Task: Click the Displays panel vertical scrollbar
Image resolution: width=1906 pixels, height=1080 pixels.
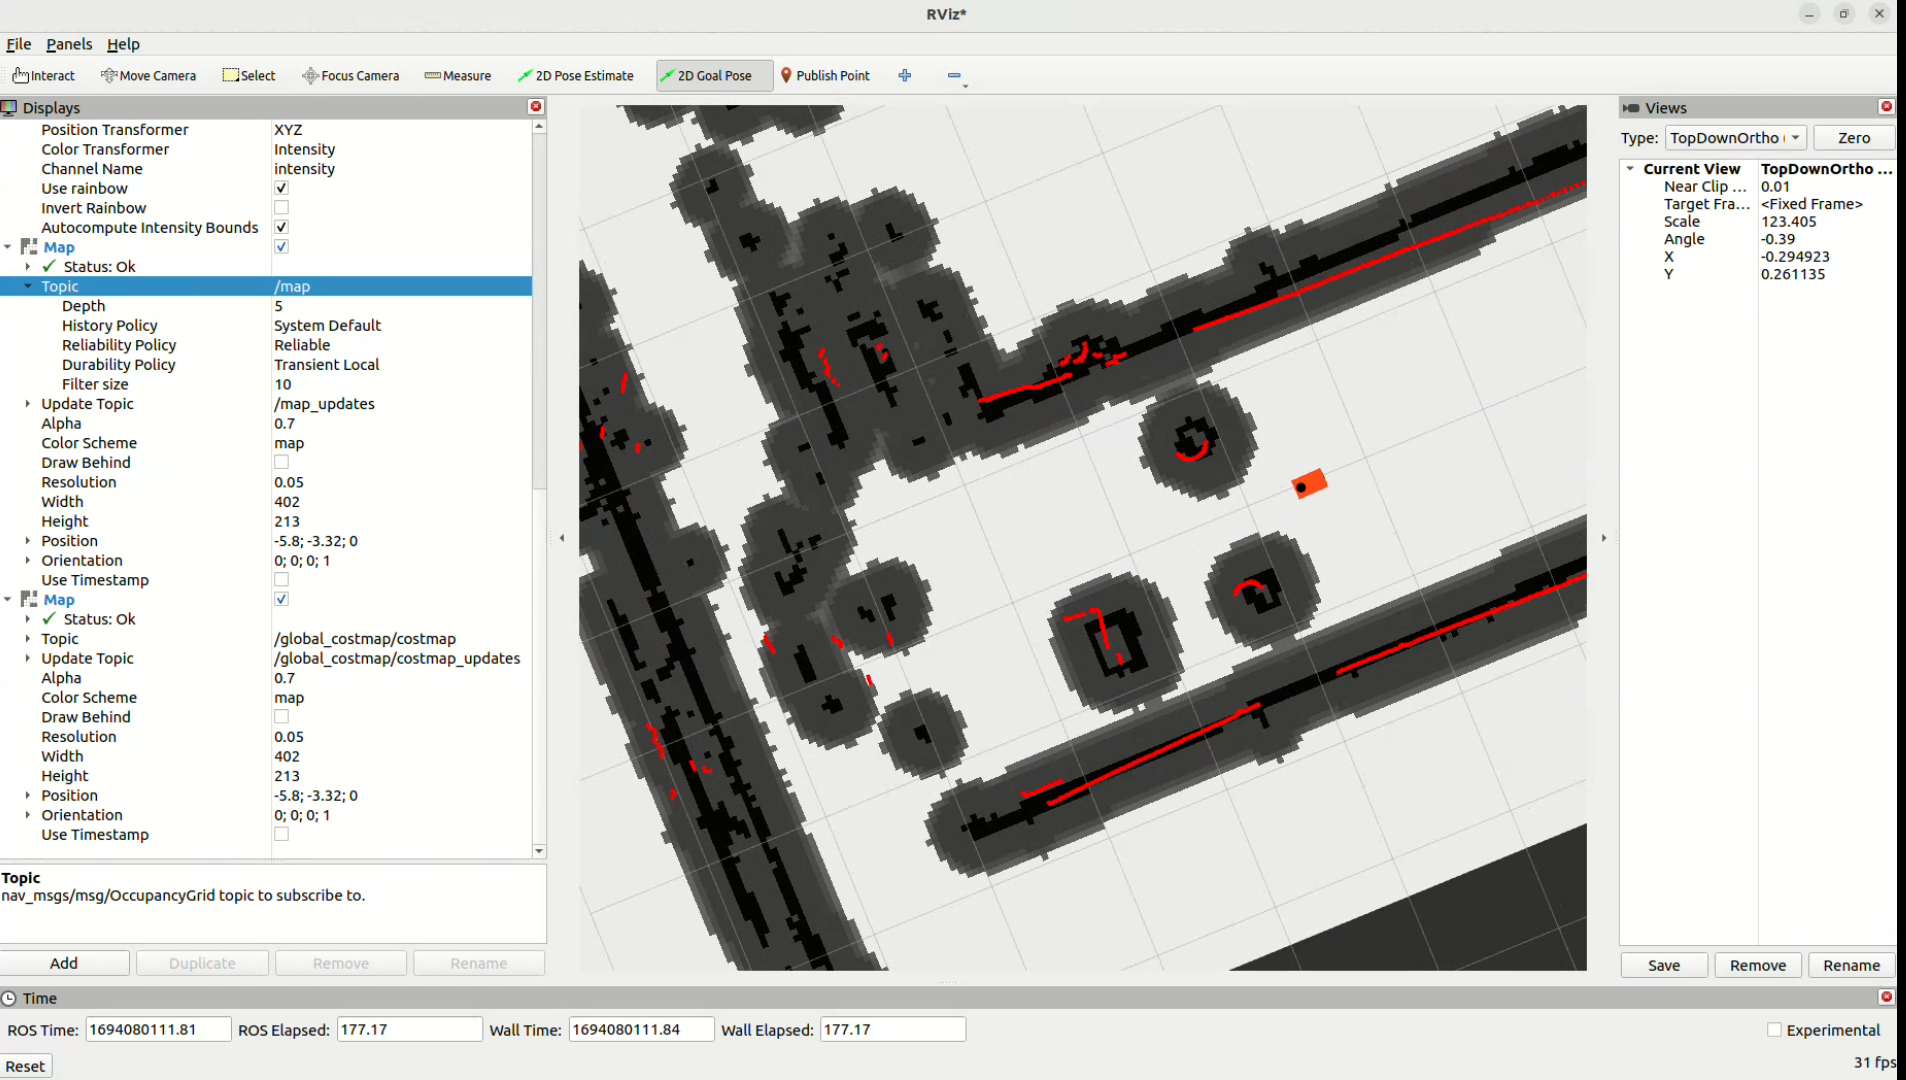Action: (x=539, y=310)
